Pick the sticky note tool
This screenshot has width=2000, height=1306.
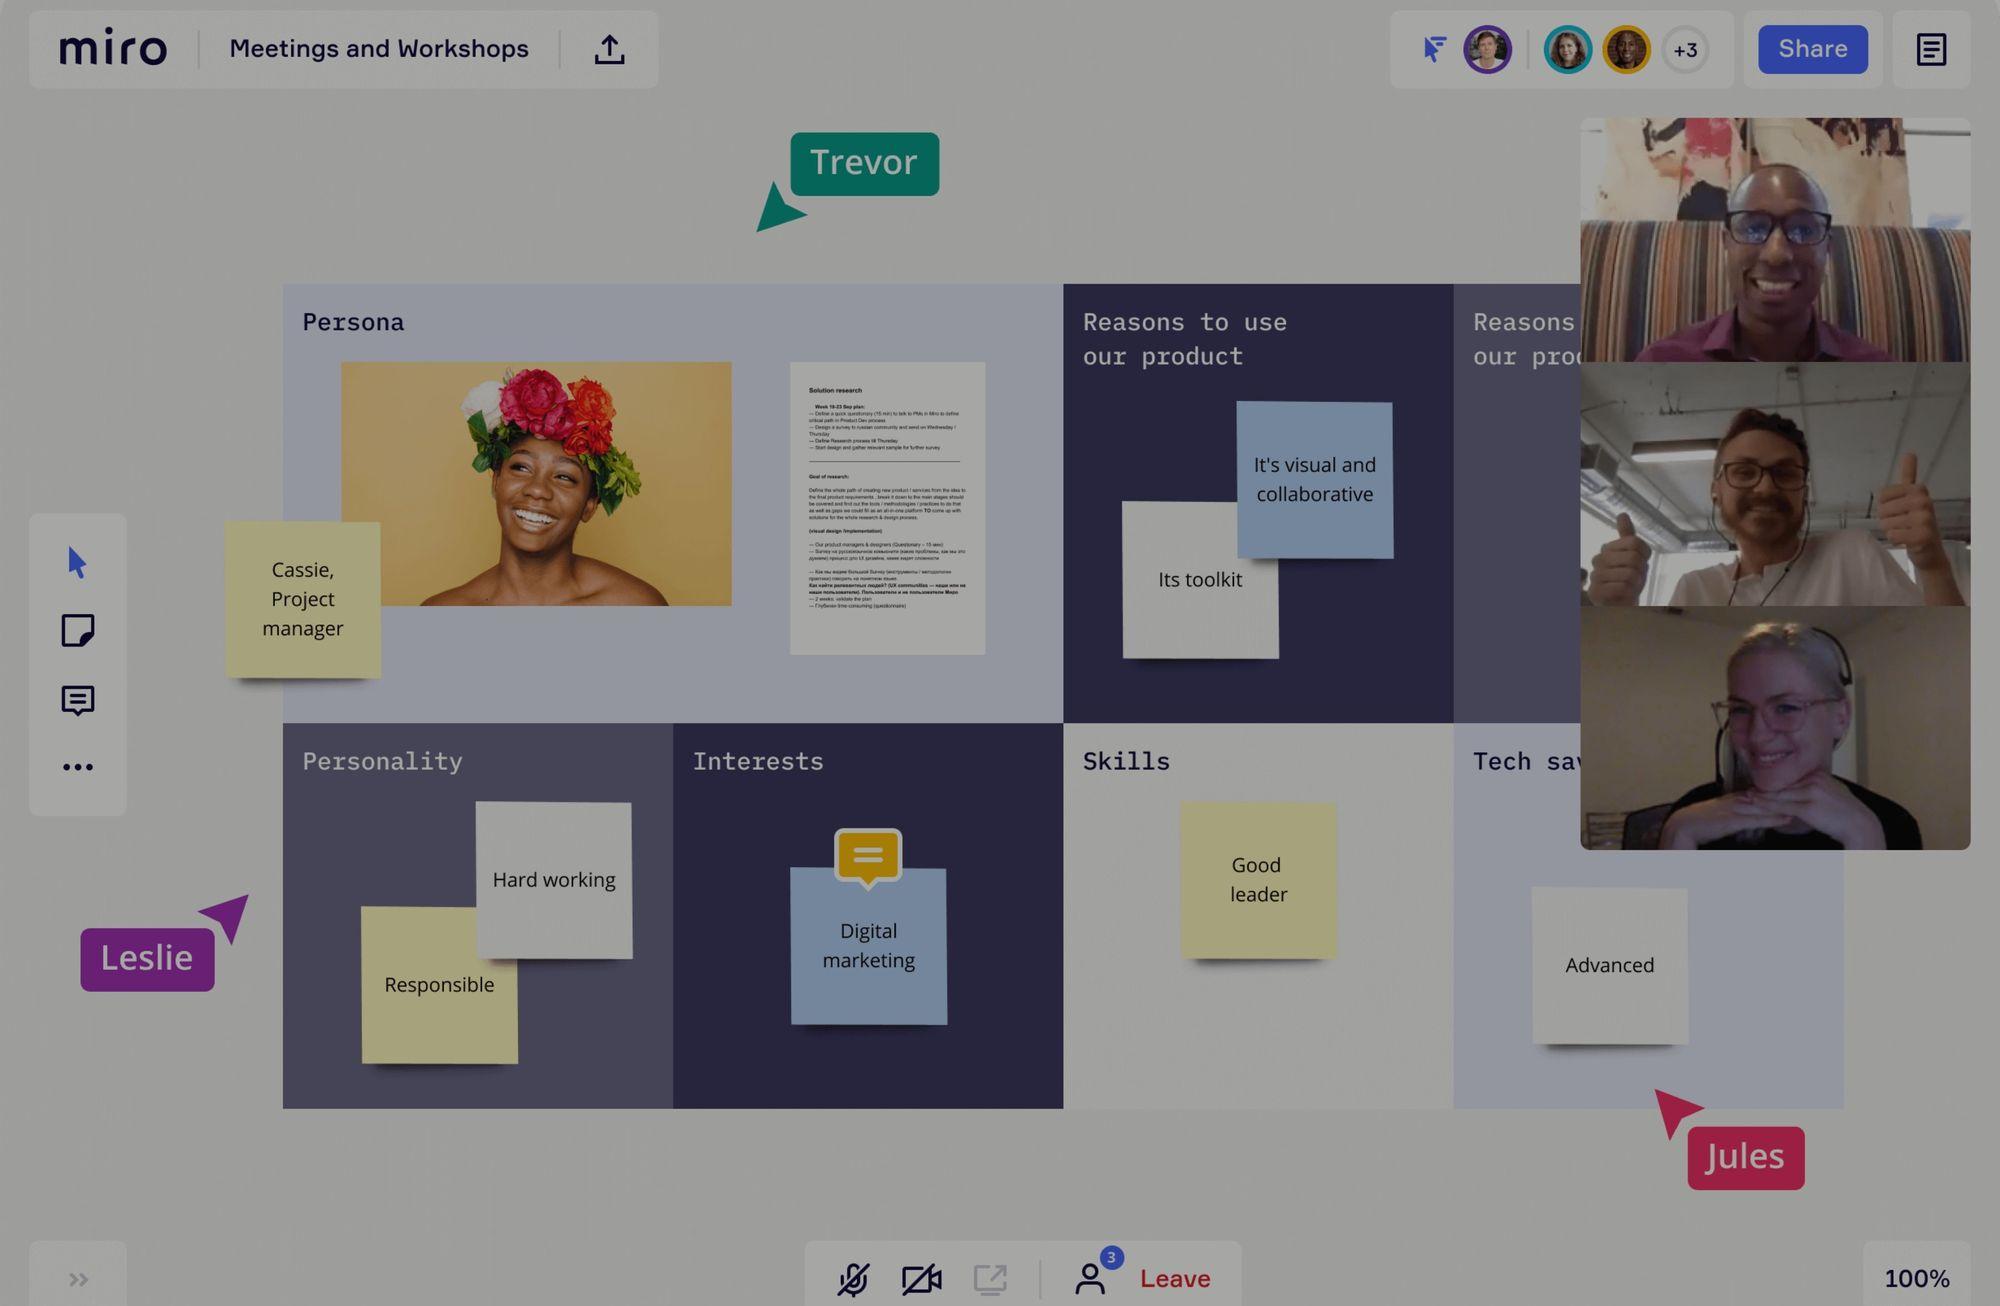pyautogui.click(x=77, y=631)
